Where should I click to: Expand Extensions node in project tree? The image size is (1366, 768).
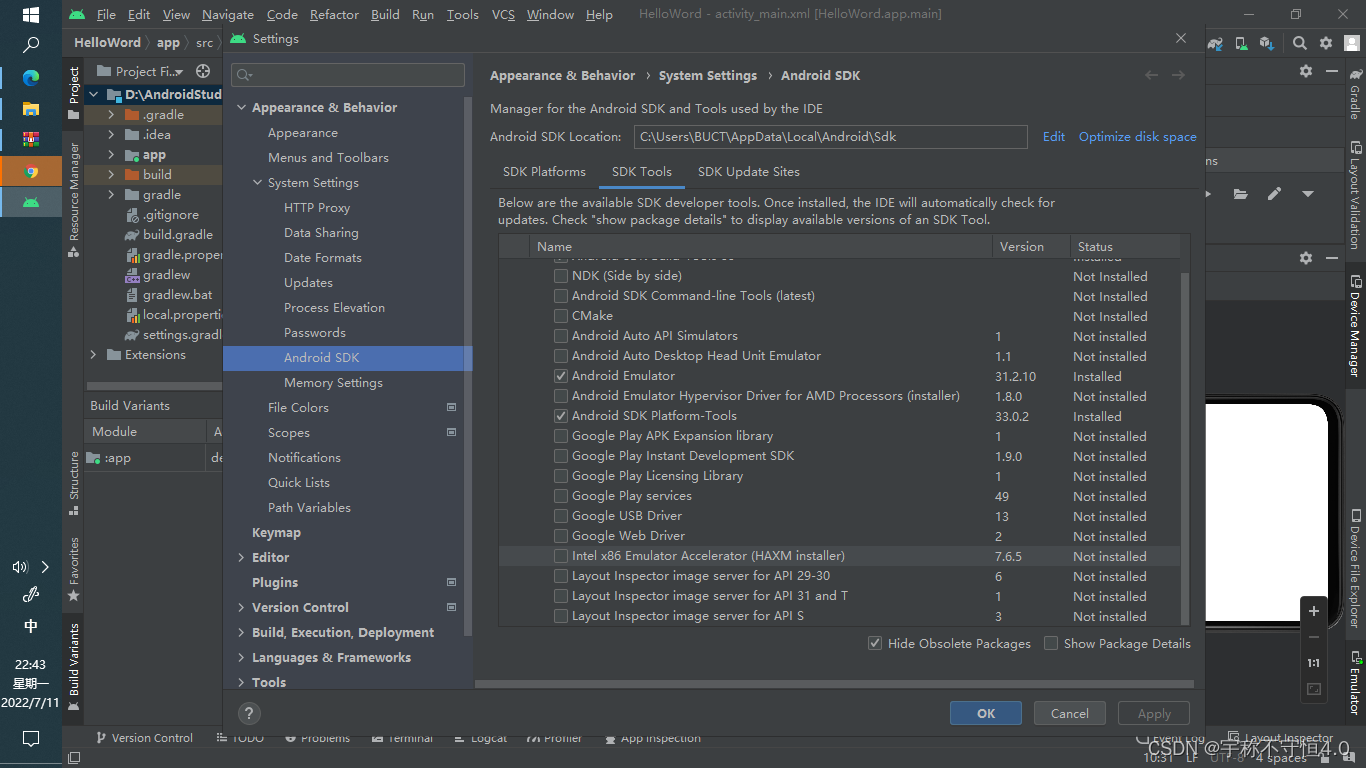pos(93,355)
